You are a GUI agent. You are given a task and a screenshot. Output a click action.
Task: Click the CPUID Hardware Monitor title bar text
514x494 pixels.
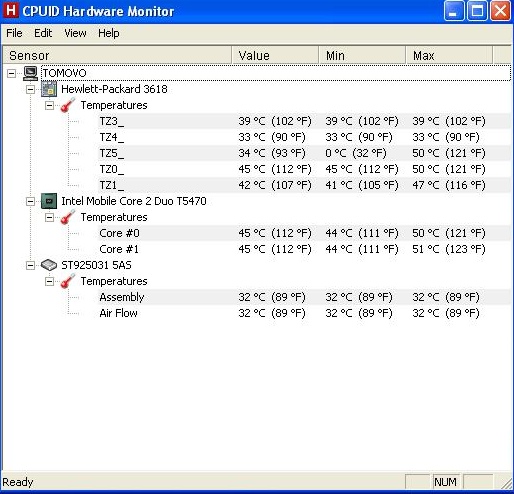(x=98, y=11)
